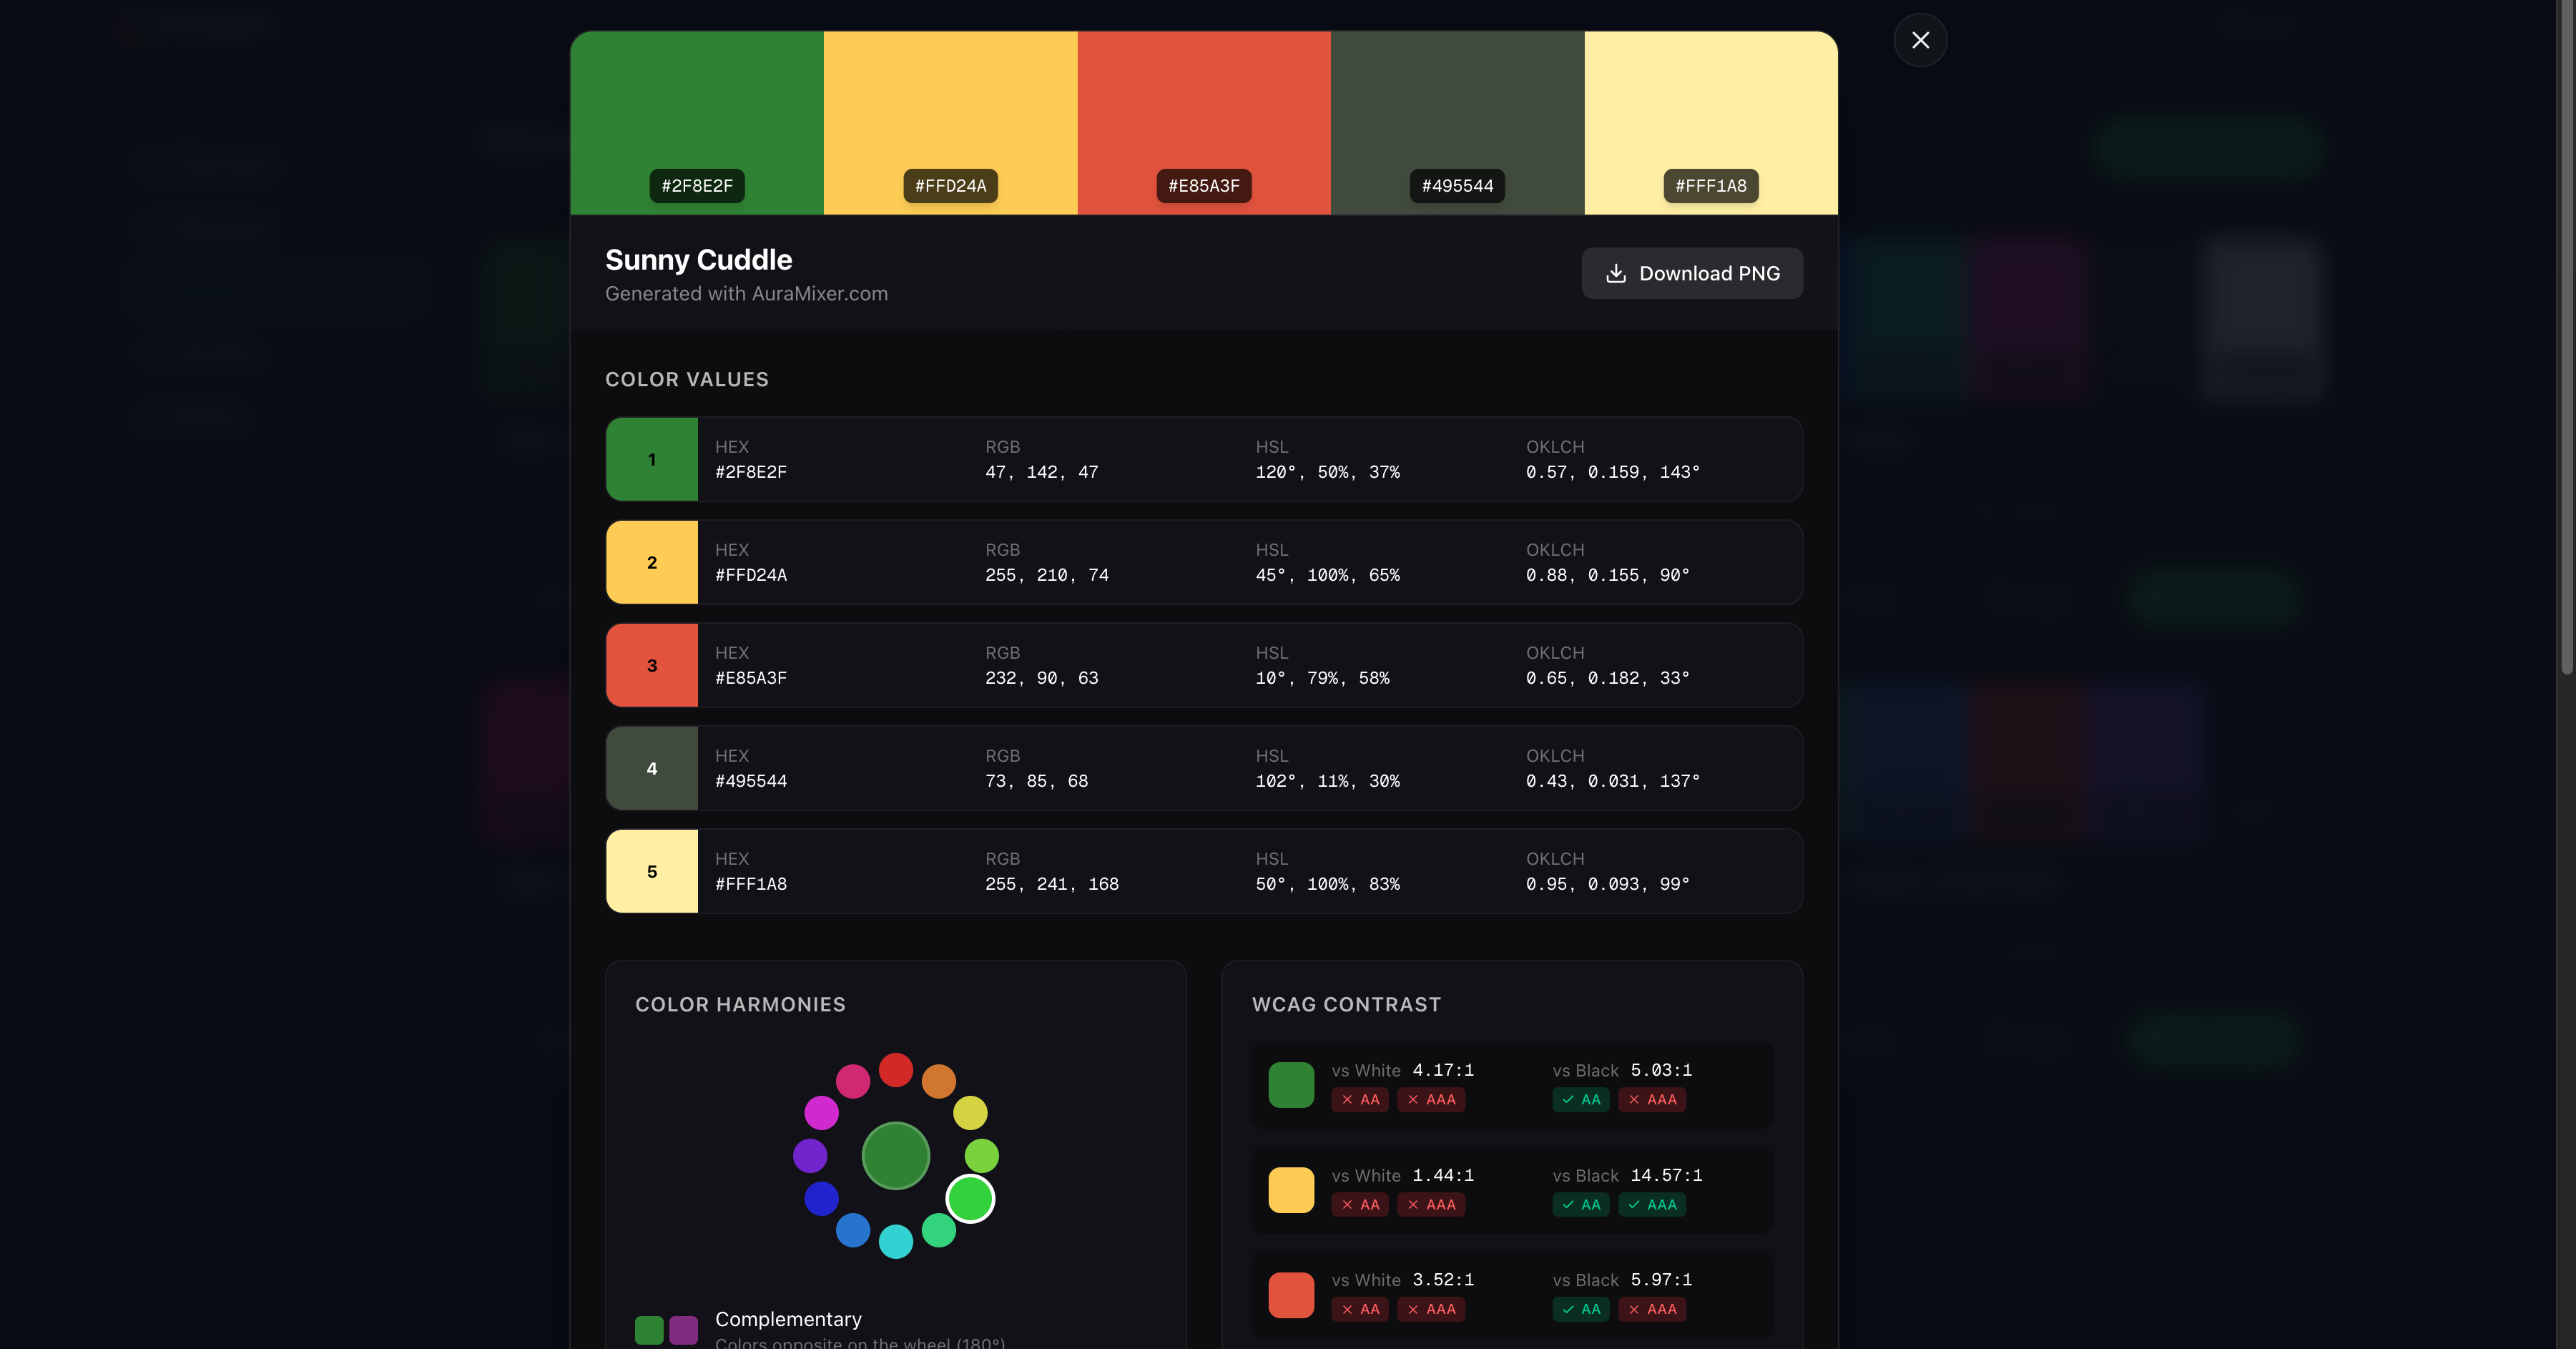The height and width of the screenshot is (1349, 2576).
Task: Click the numbered chip 1 beside the green color row
Action: click(651, 460)
